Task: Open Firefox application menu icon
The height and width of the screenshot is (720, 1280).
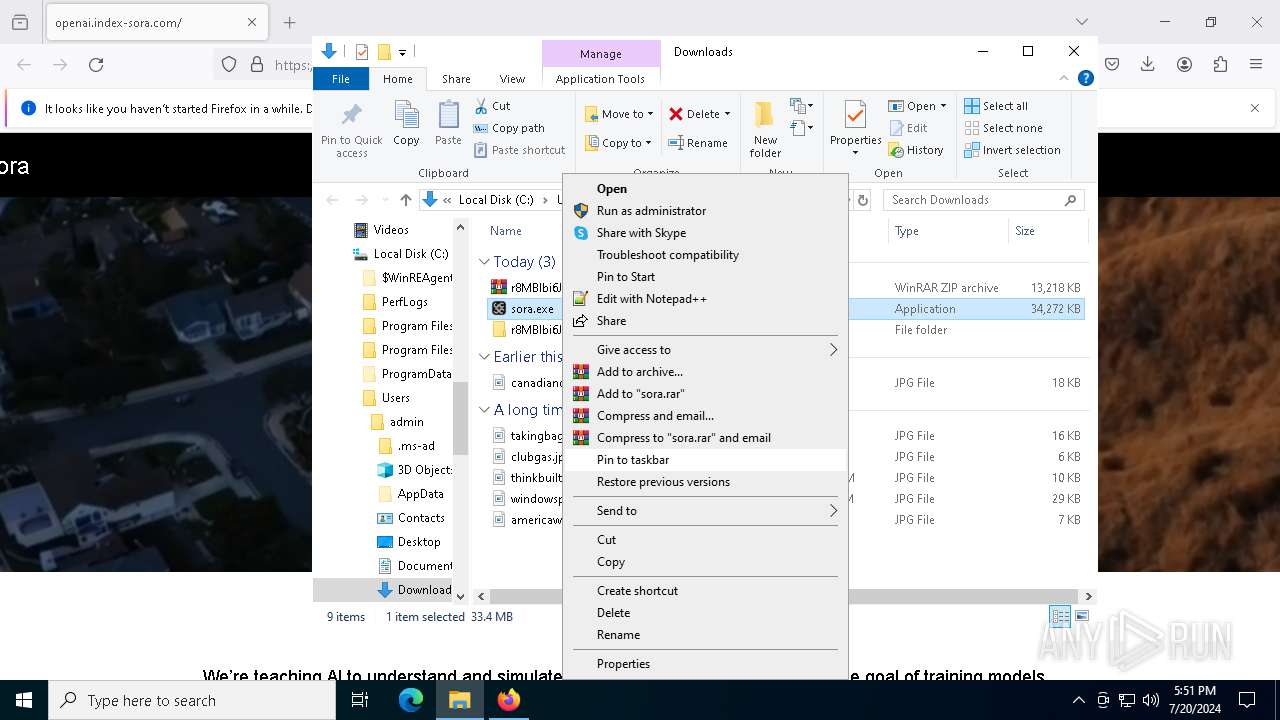Action: tap(1256, 65)
